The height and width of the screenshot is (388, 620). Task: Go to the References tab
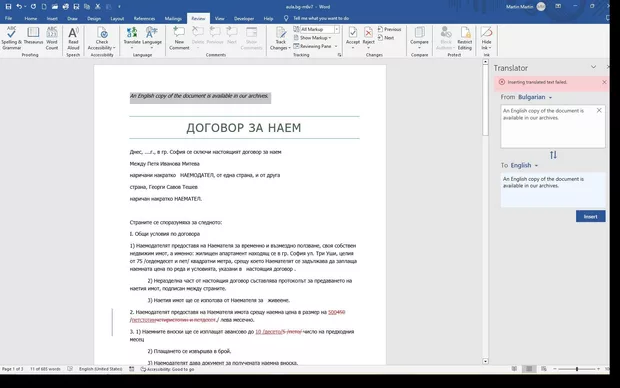pyautogui.click(x=144, y=18)
